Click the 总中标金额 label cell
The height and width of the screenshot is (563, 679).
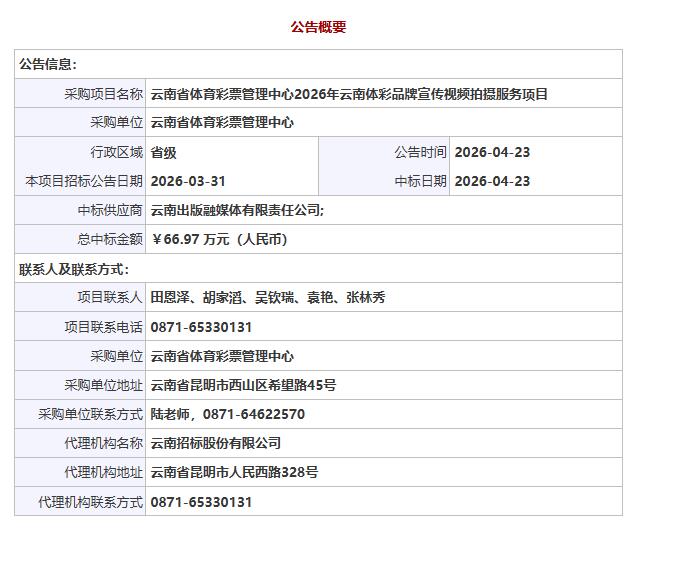(110, 240)
